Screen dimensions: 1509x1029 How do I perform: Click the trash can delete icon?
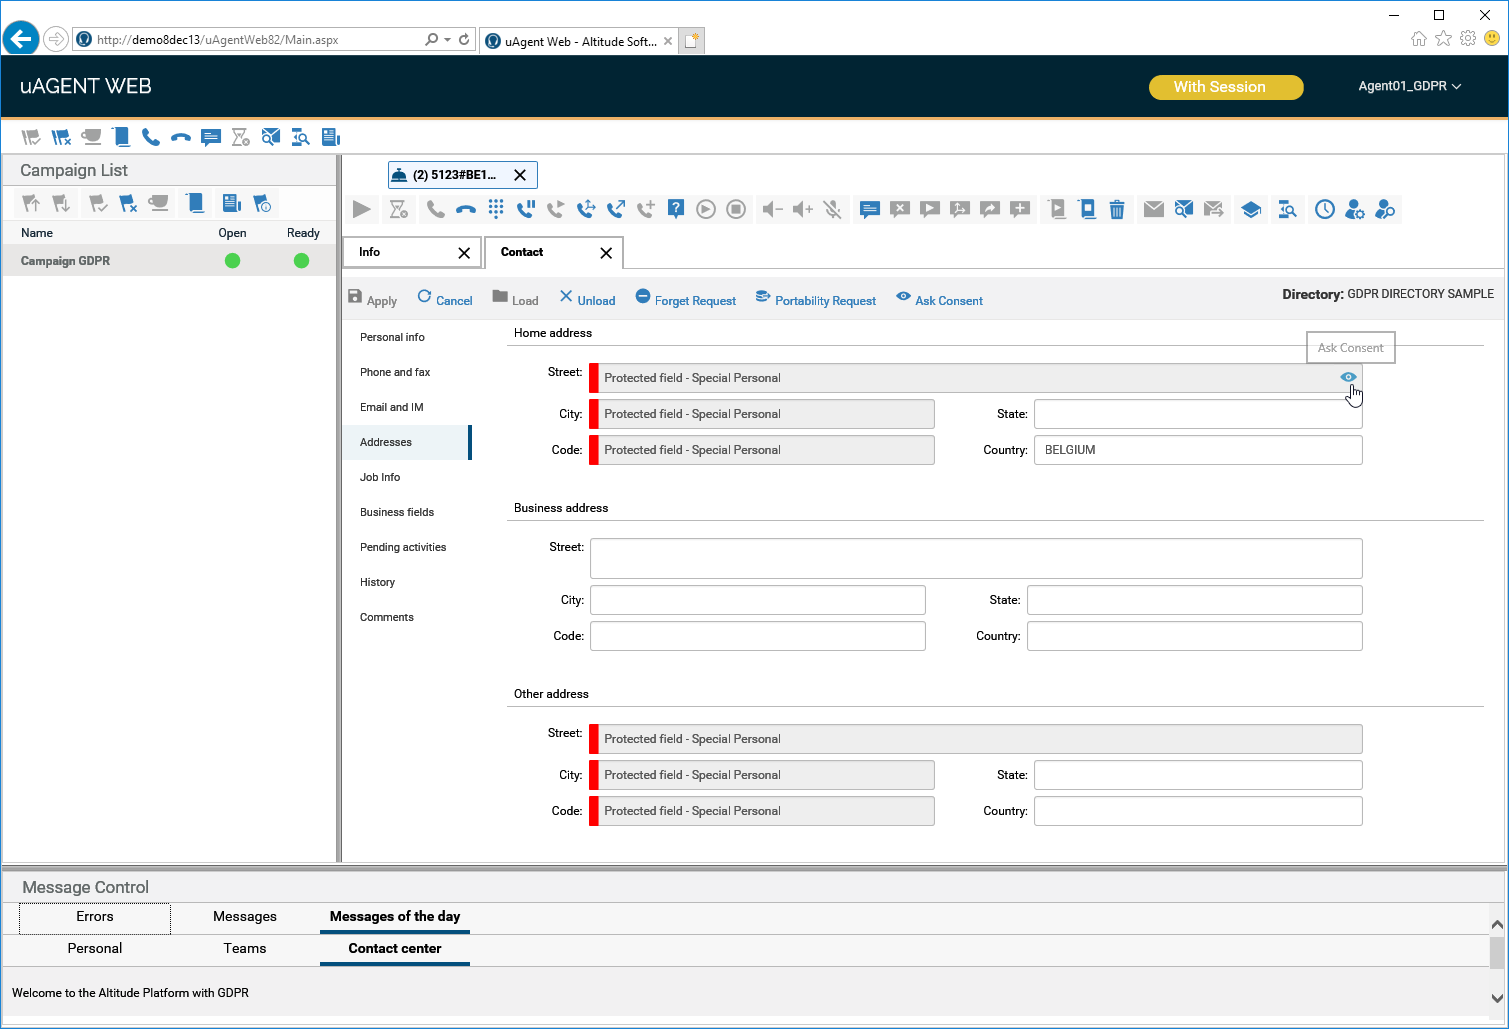1117,209
